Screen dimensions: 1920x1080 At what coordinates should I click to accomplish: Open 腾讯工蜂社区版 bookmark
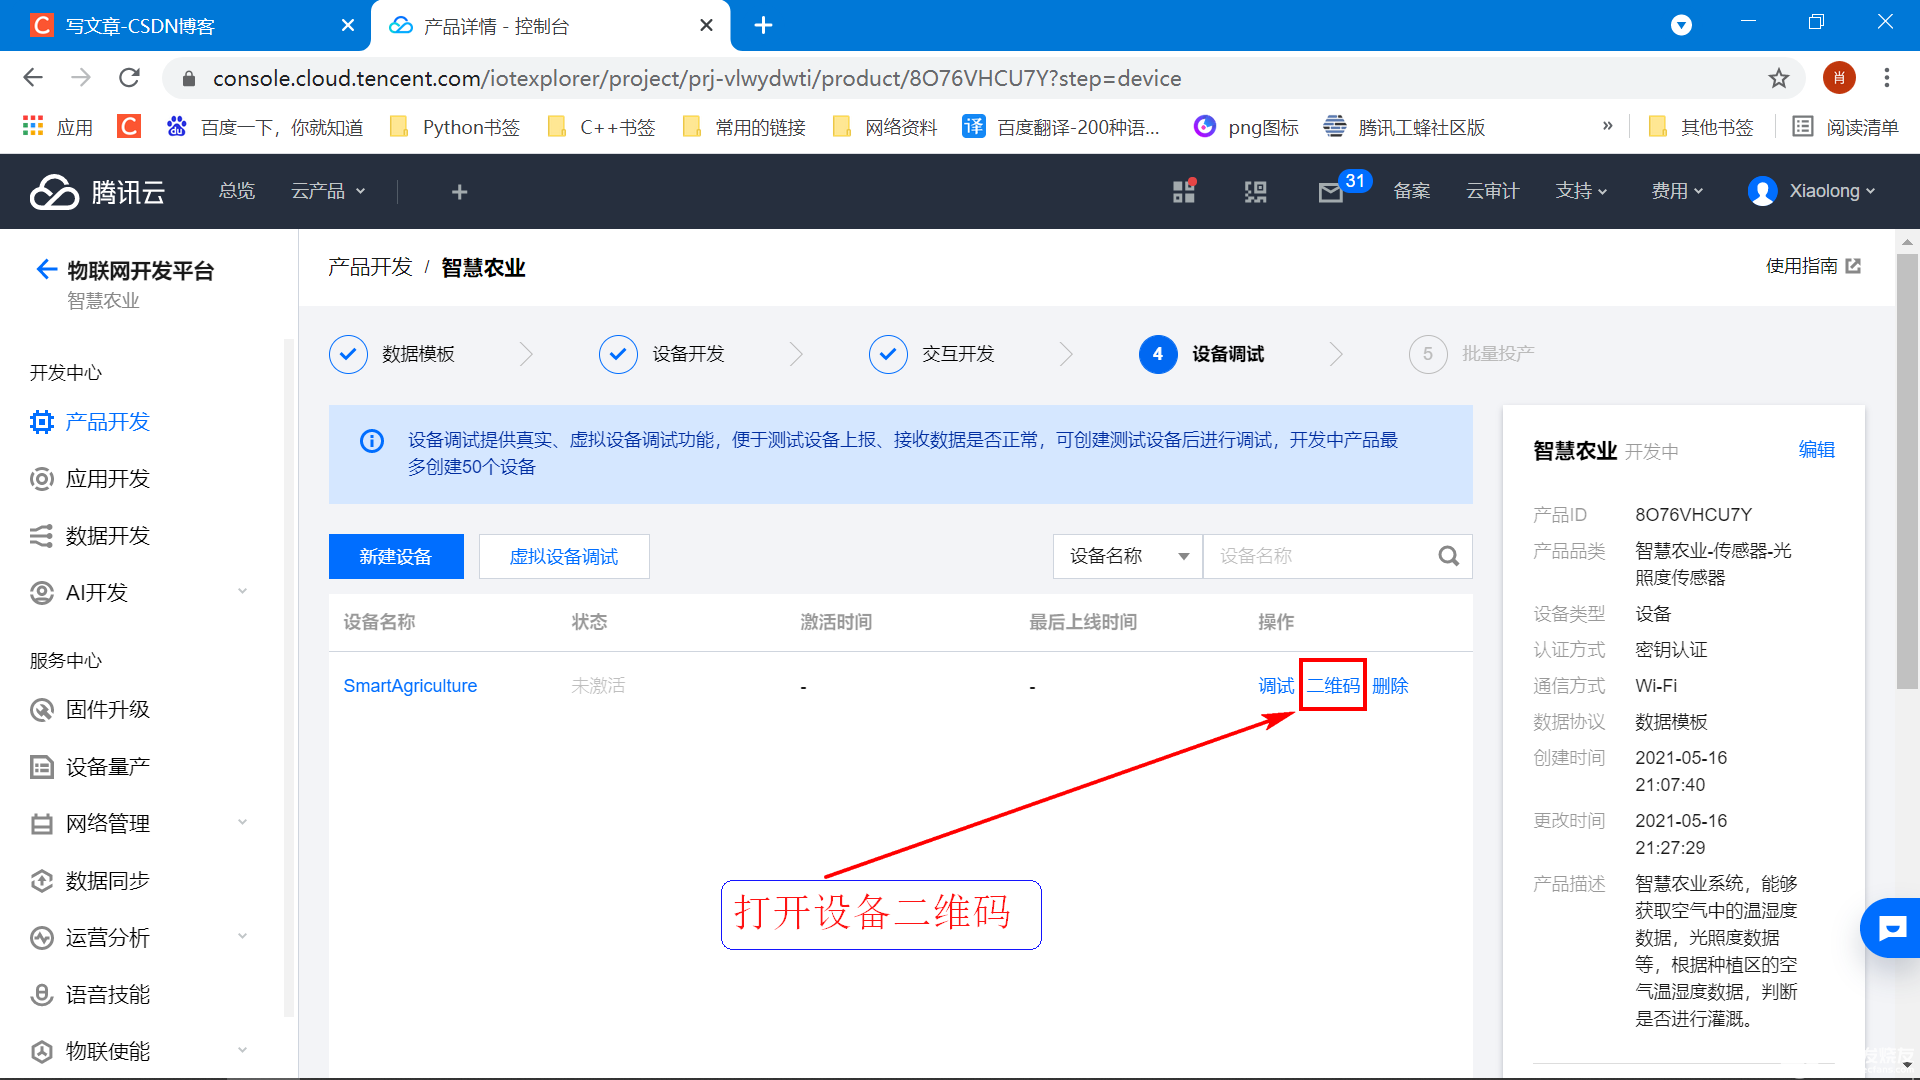coord(1404,127)
